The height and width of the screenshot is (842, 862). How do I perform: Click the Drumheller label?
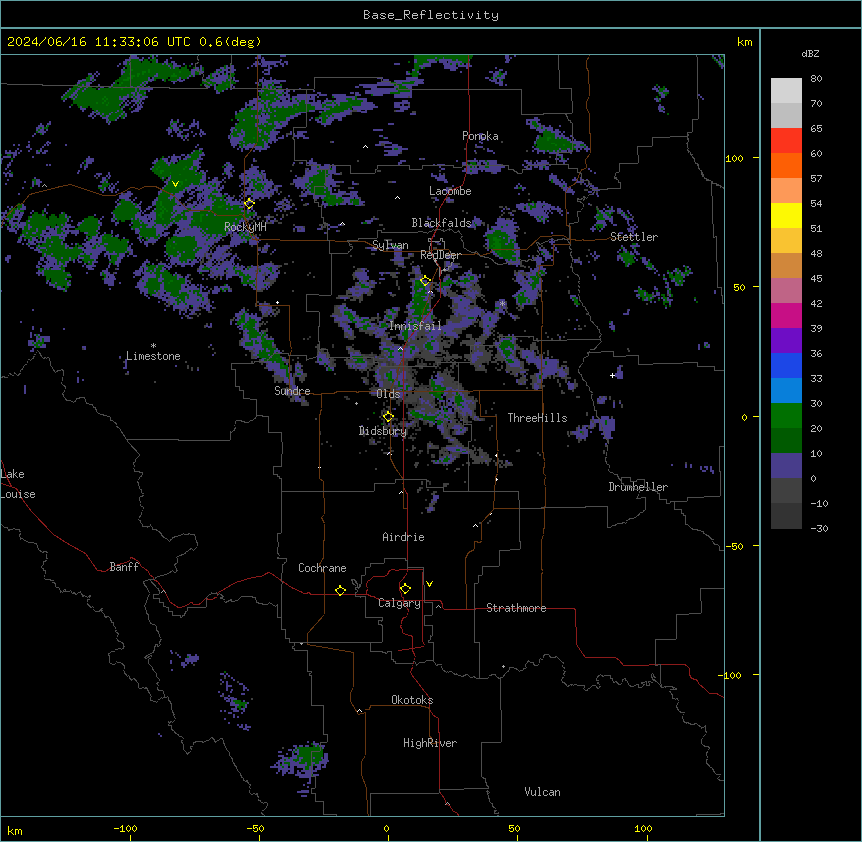tap(638, 487)
